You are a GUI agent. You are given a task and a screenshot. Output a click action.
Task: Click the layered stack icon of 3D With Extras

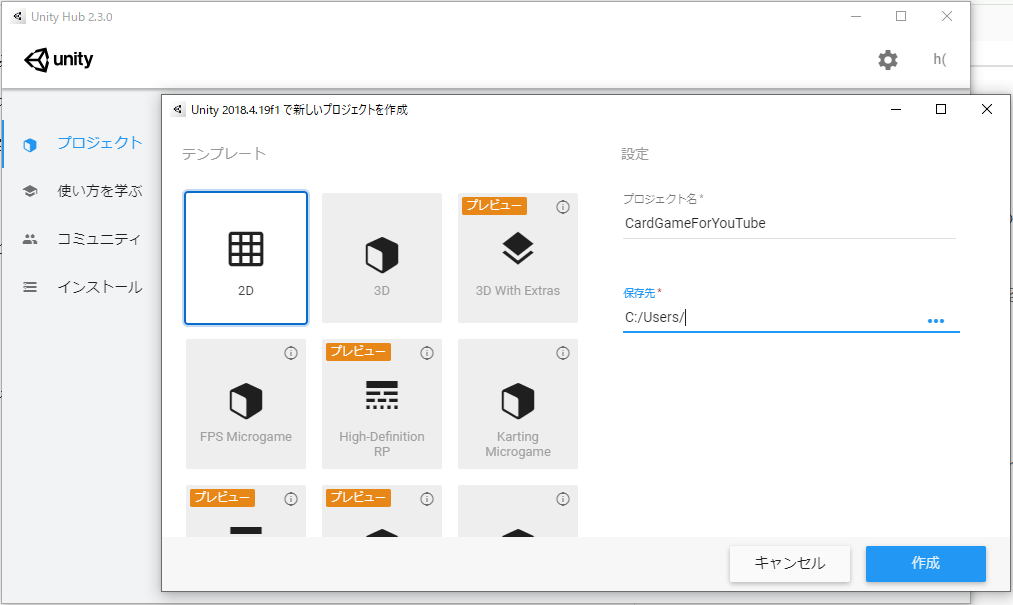(517, 249)
